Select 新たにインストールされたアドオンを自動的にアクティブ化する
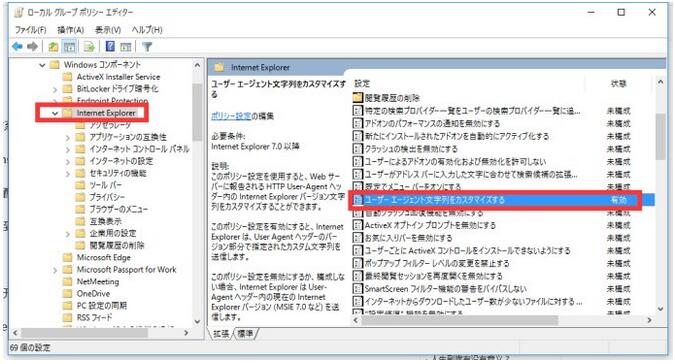 click(x=457, y=136)
